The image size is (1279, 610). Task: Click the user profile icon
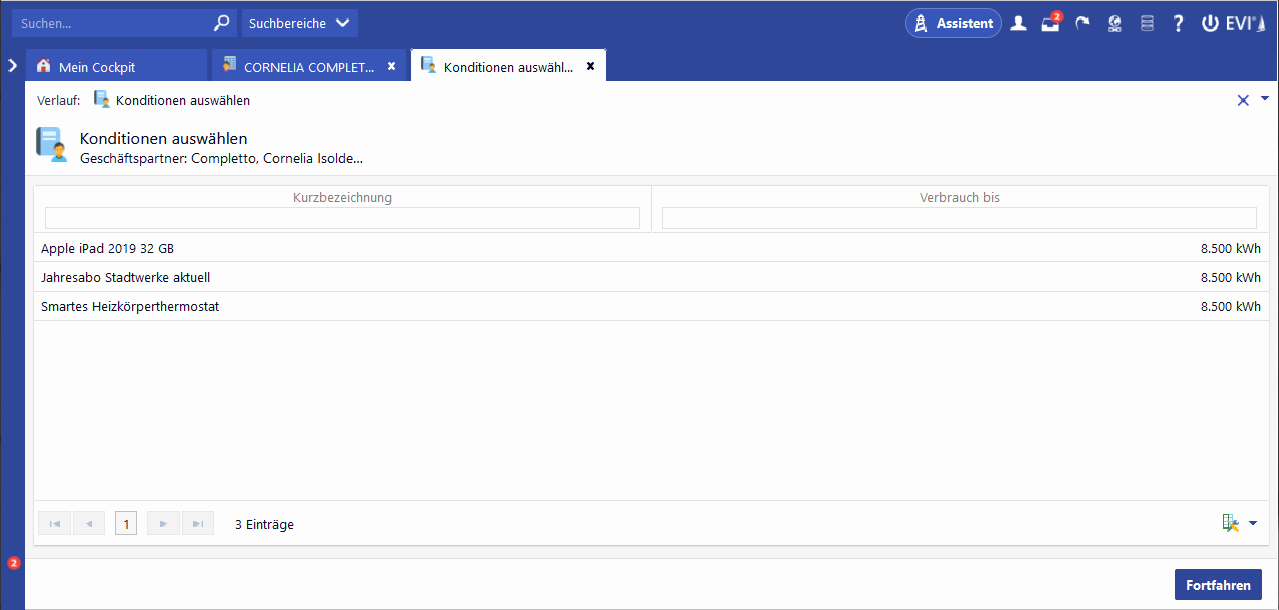[1018, 23]
